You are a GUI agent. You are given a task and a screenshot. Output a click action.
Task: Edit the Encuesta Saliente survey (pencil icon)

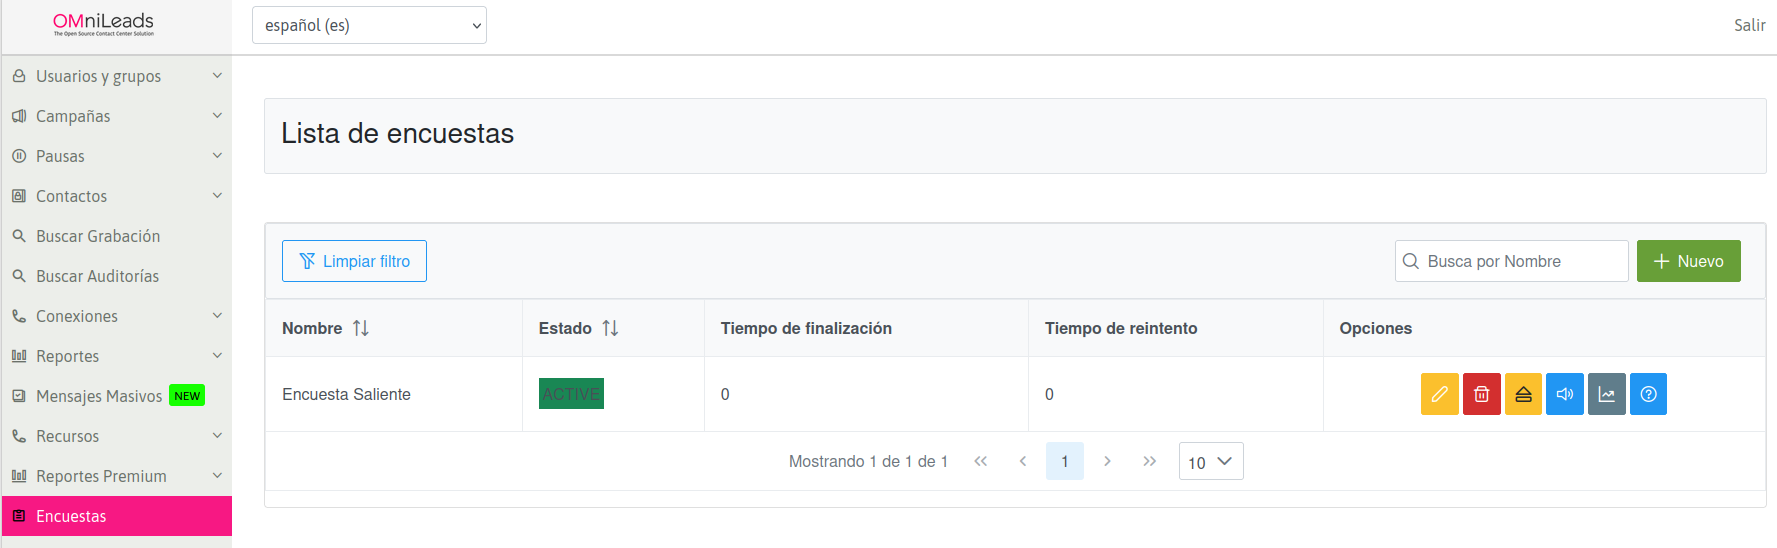[1439, 394]
